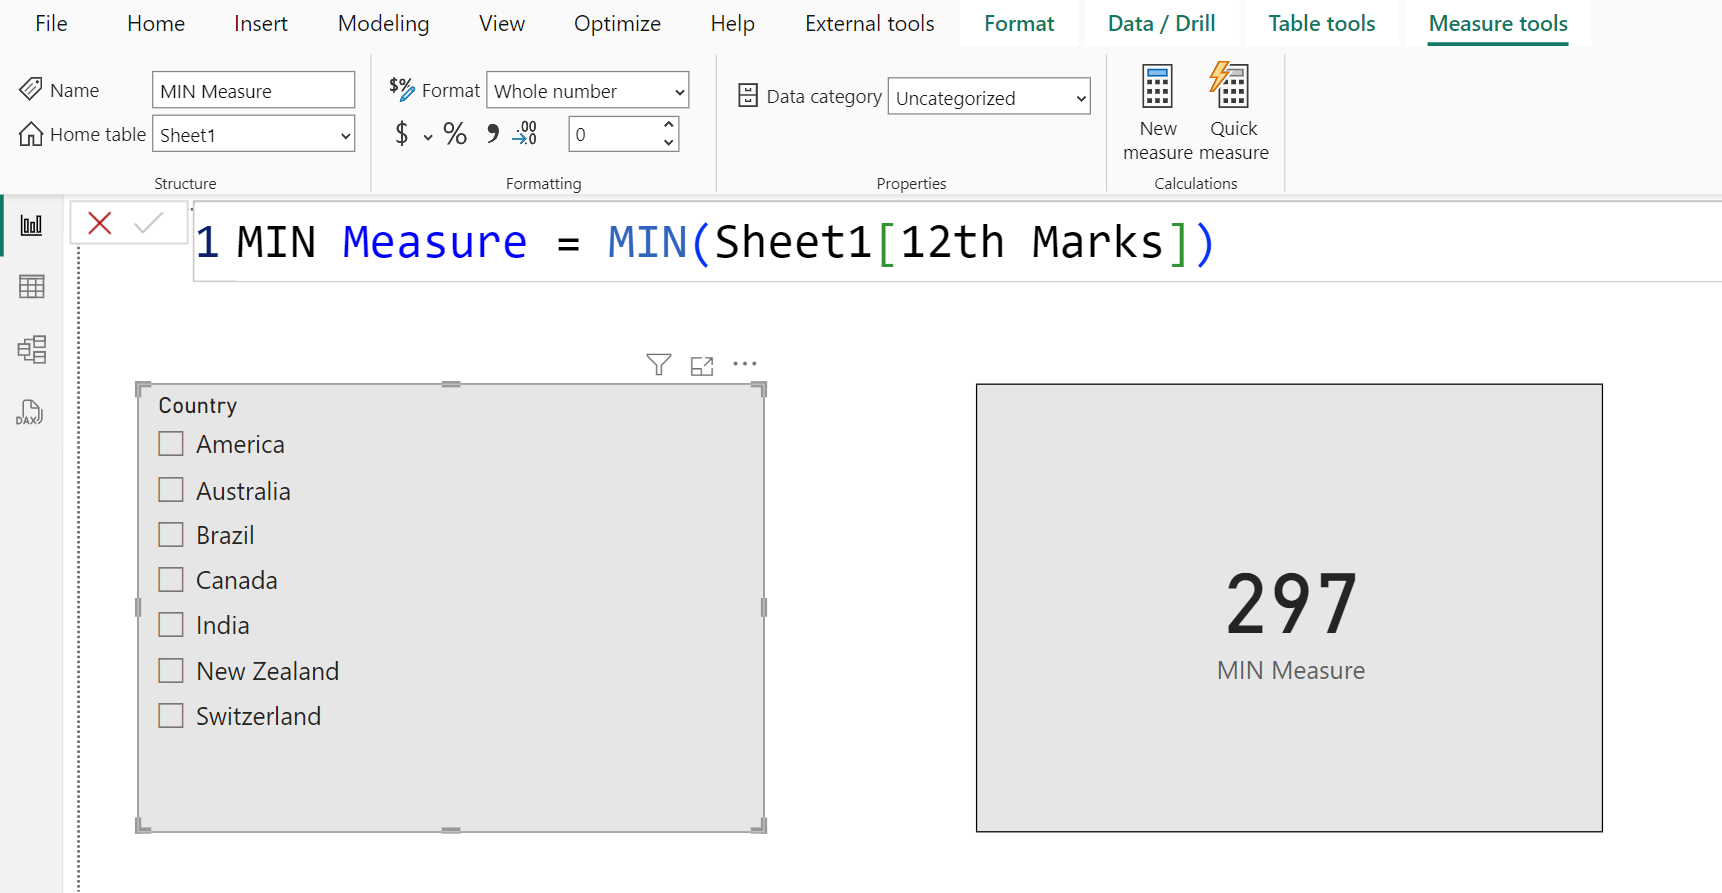
Task: Apply percentage format to measure
Action: [x=455, y=134]
